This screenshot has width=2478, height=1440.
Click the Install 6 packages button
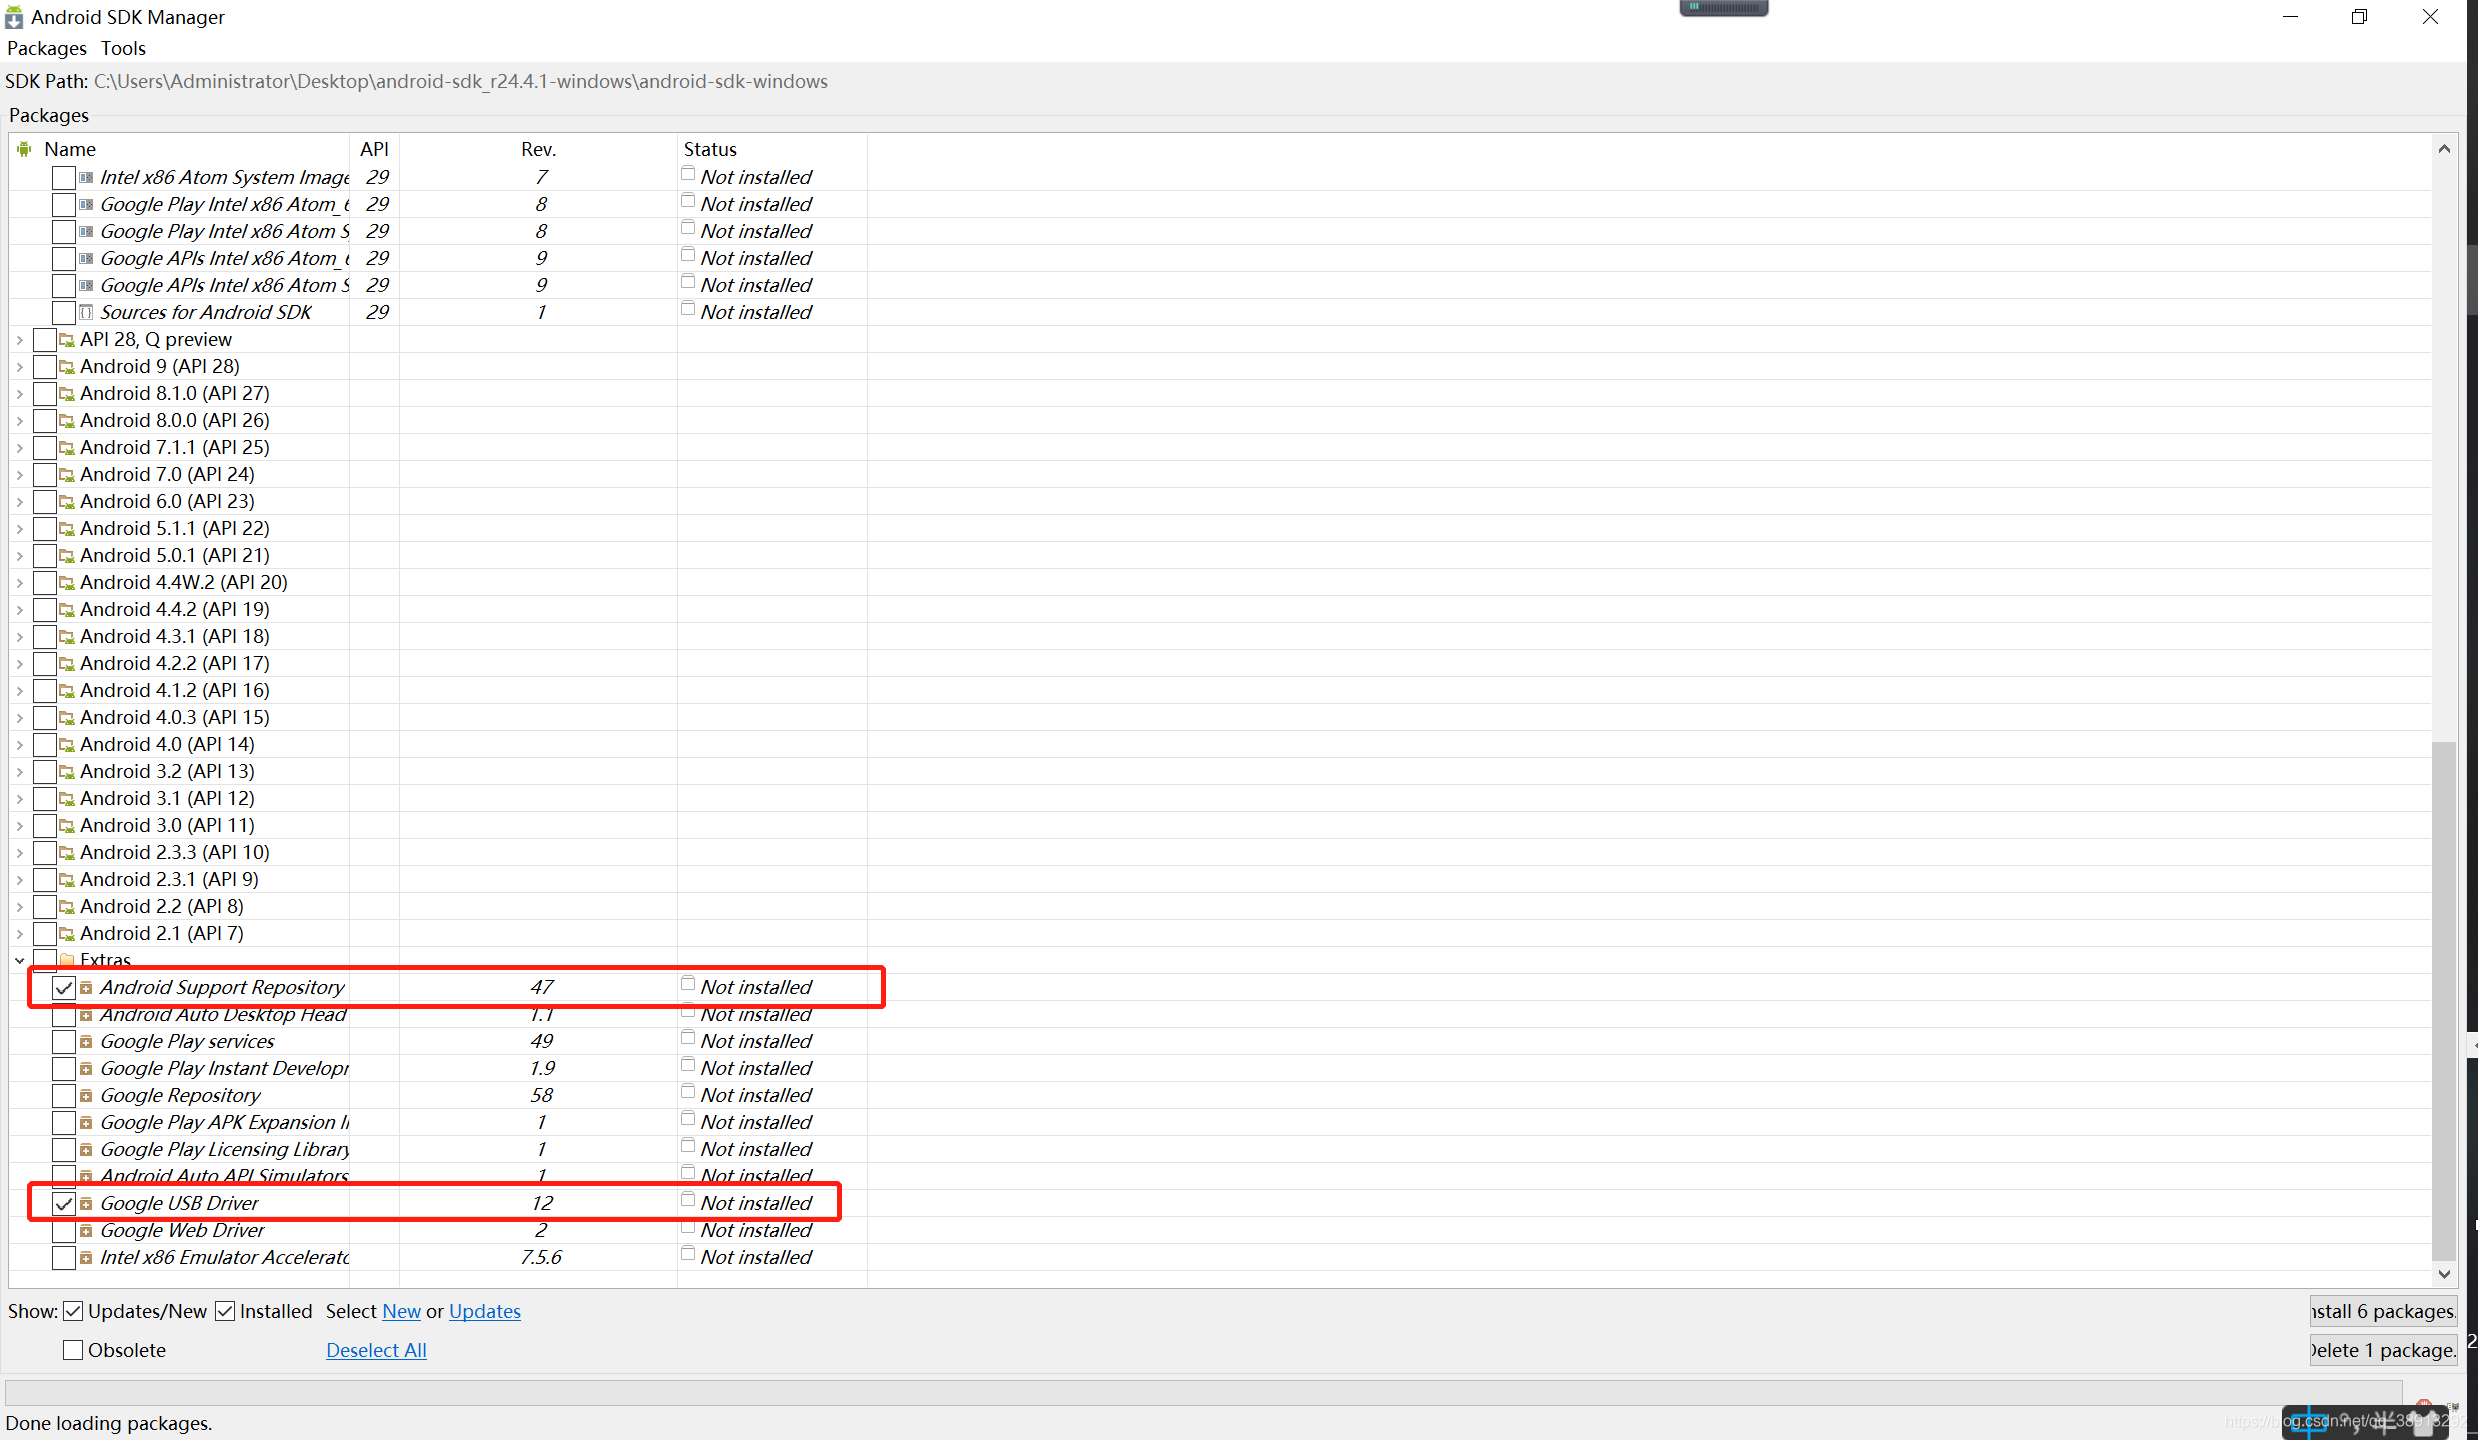click(x=2383, y=1312)
